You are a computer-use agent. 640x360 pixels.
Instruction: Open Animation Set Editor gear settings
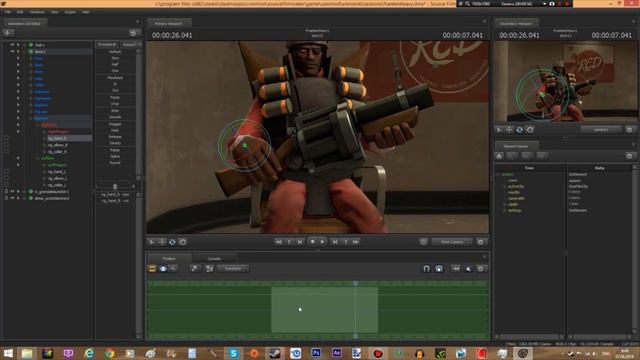[133, 33]
